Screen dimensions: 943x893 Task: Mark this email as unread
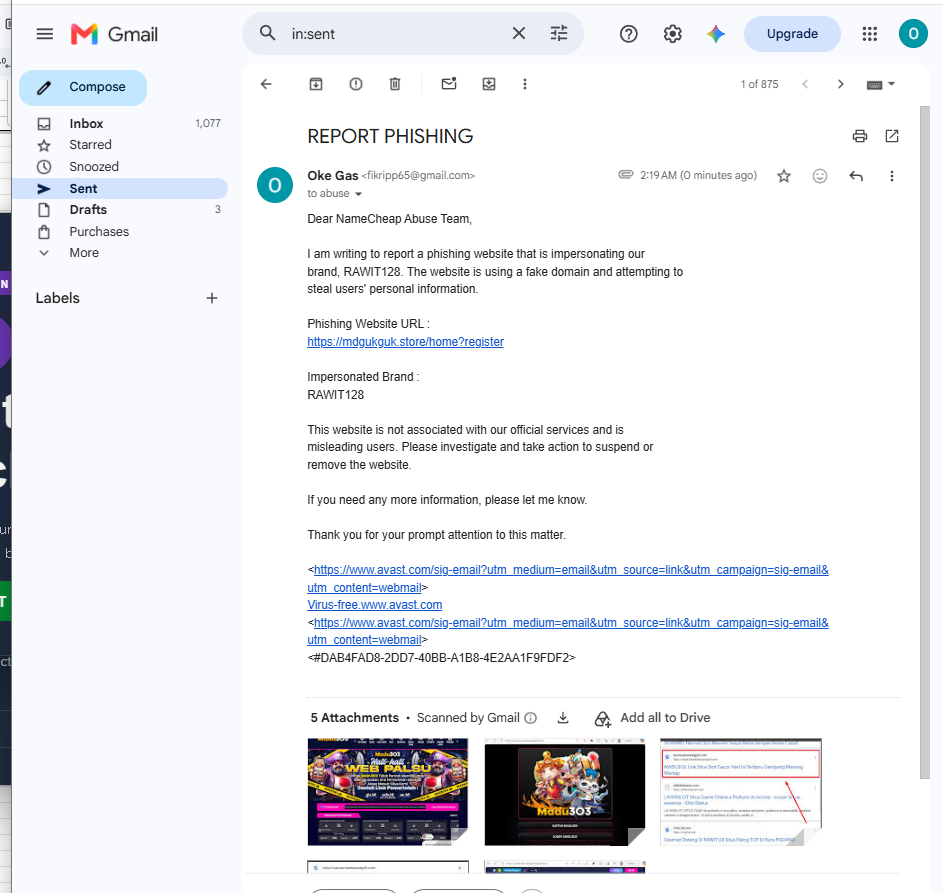[449, 84]
